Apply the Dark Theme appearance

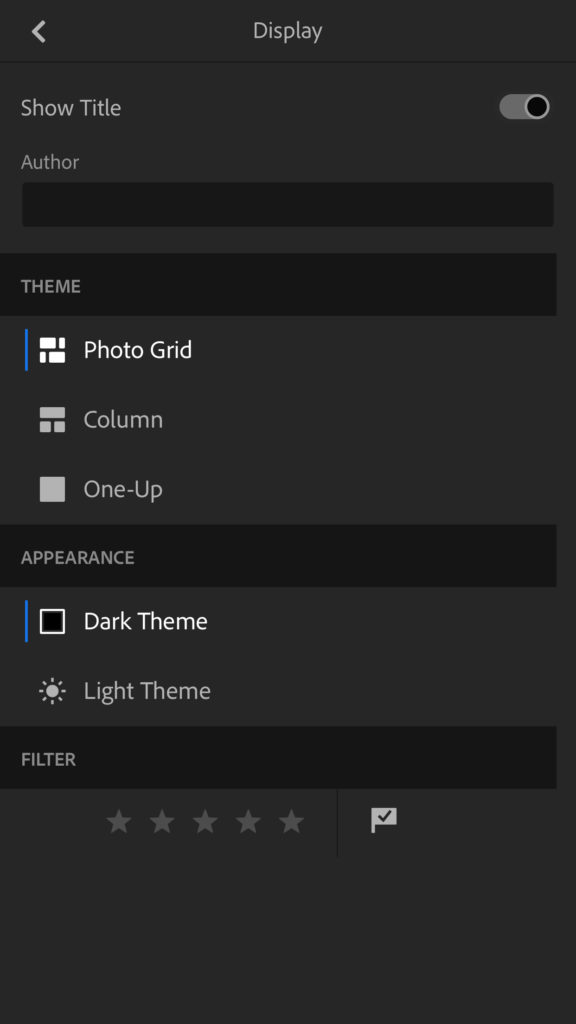[278, 621]
